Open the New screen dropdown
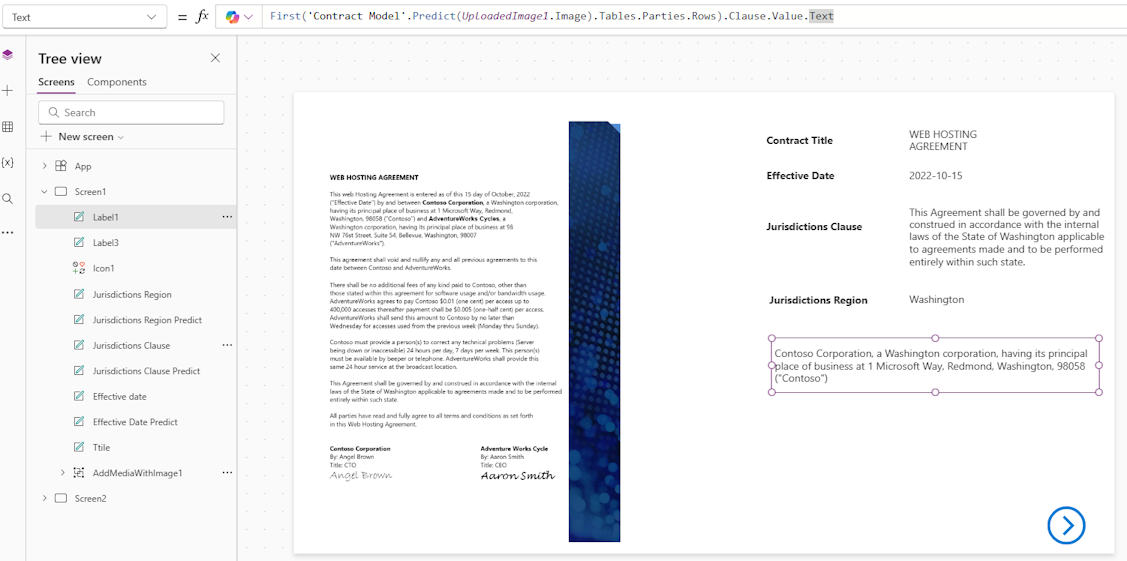 (83, 136)
